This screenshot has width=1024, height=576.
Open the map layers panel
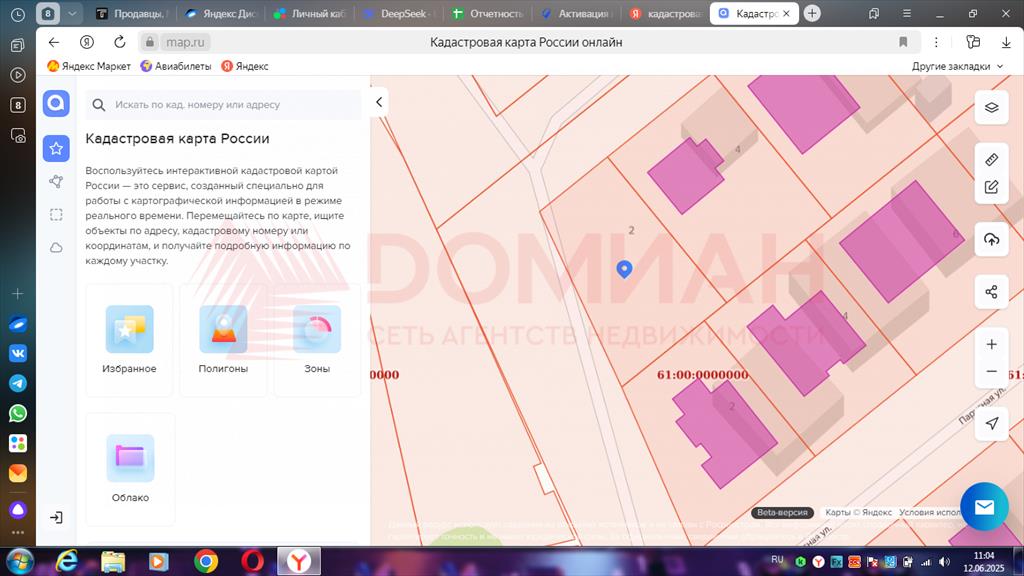pos(991,107)
